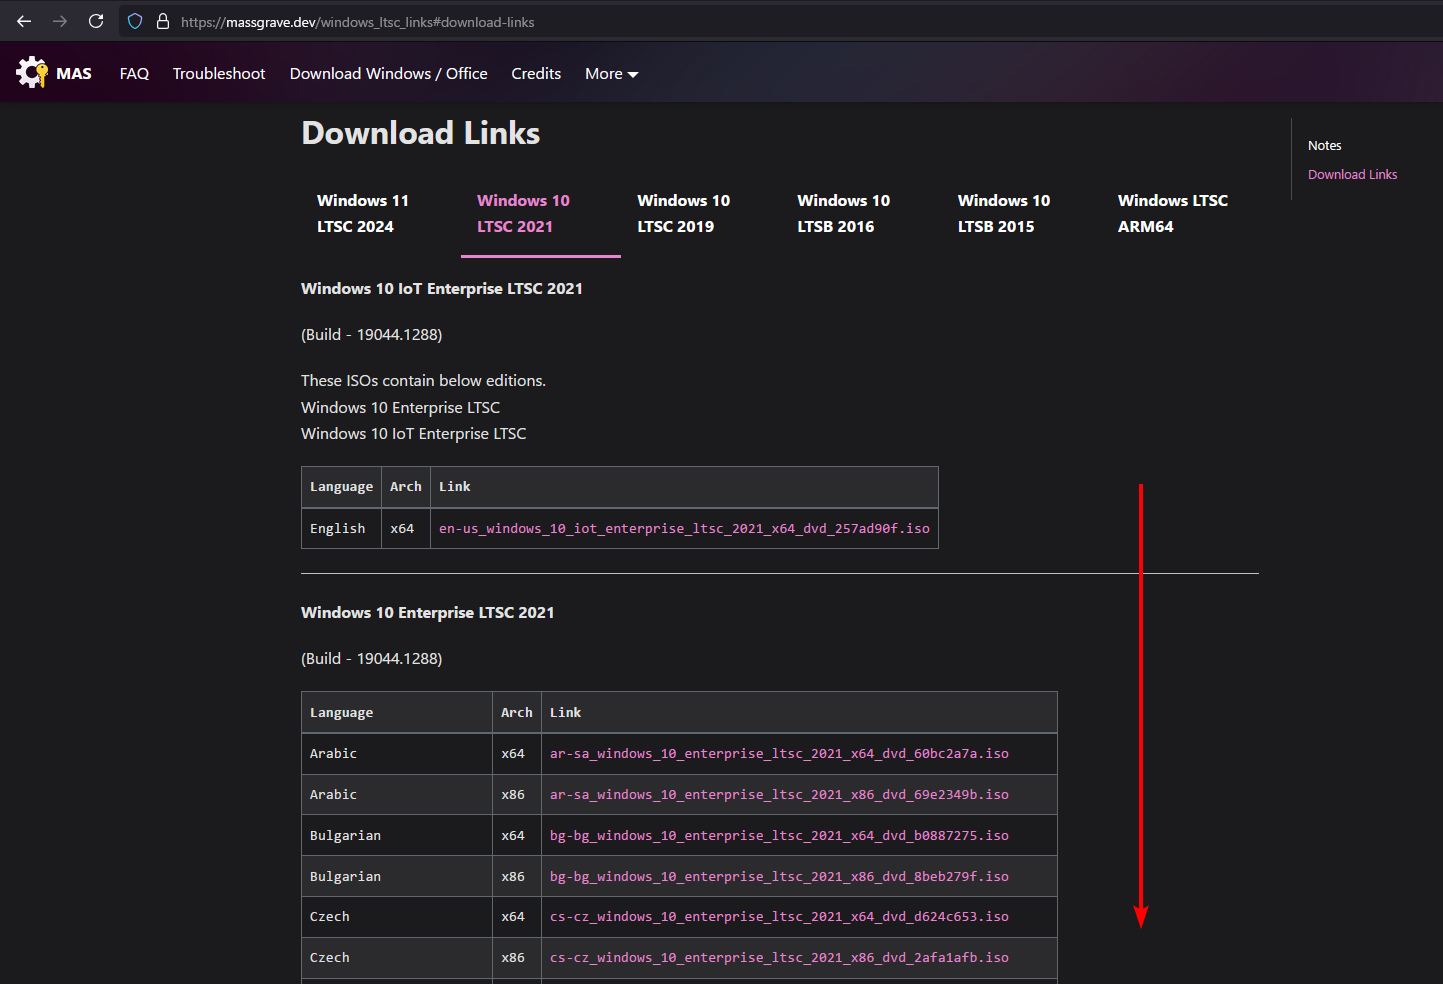Click the MAS brand text
The height and width of the screenshot is (984, 1443).
coord(74,73)
